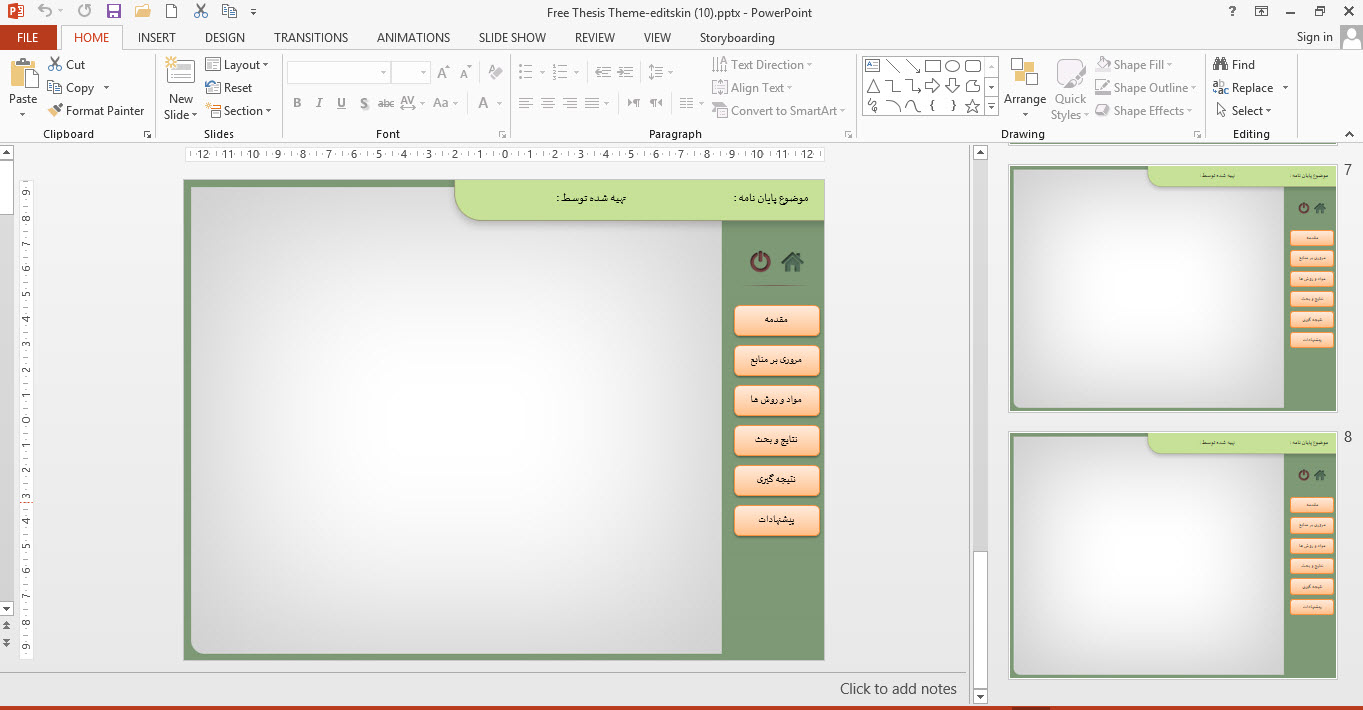This screenshot has width=1363, height=710.
Task: Save the presentation with the floppy disk icon
Action: (113, 11)
